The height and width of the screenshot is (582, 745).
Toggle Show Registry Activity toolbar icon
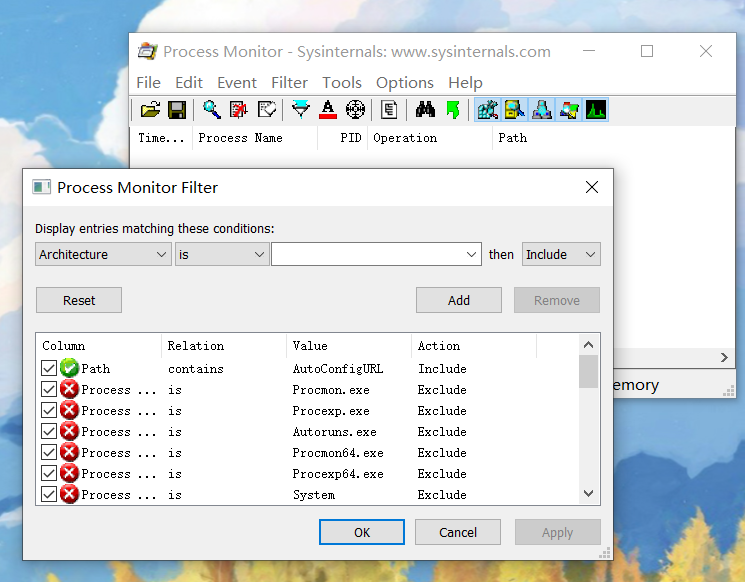tap(487, 110)
